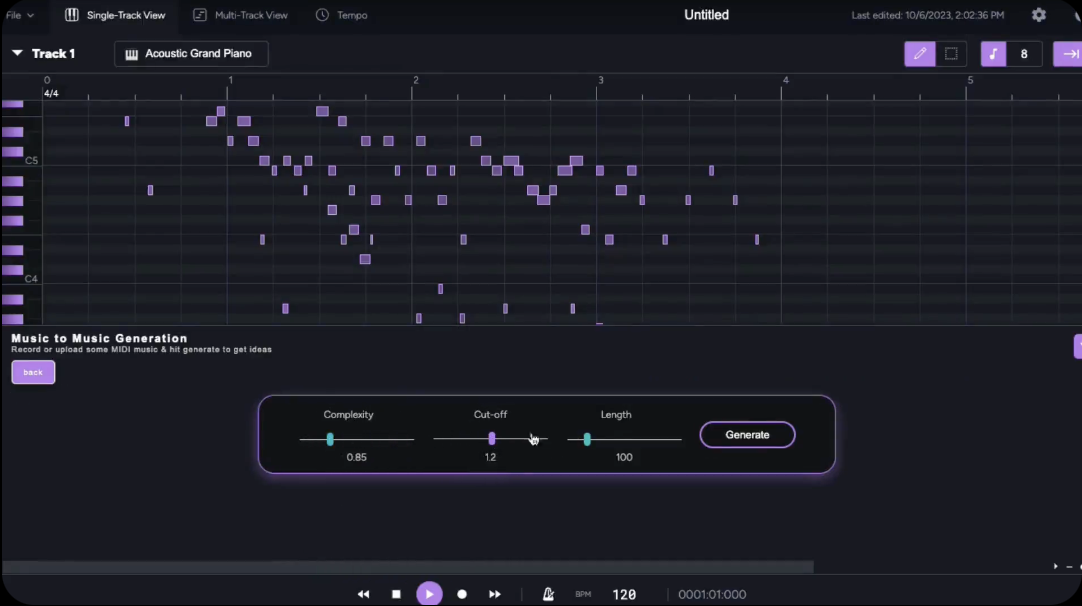Image resolution: width=1082 pixels, height=606 pixels.
Task: Select the pencil draw tool
Action: pos(919,53)
